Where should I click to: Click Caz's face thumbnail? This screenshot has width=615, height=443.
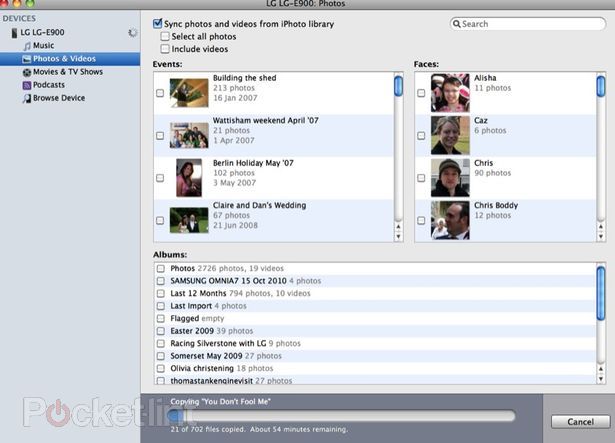[450, 135]
